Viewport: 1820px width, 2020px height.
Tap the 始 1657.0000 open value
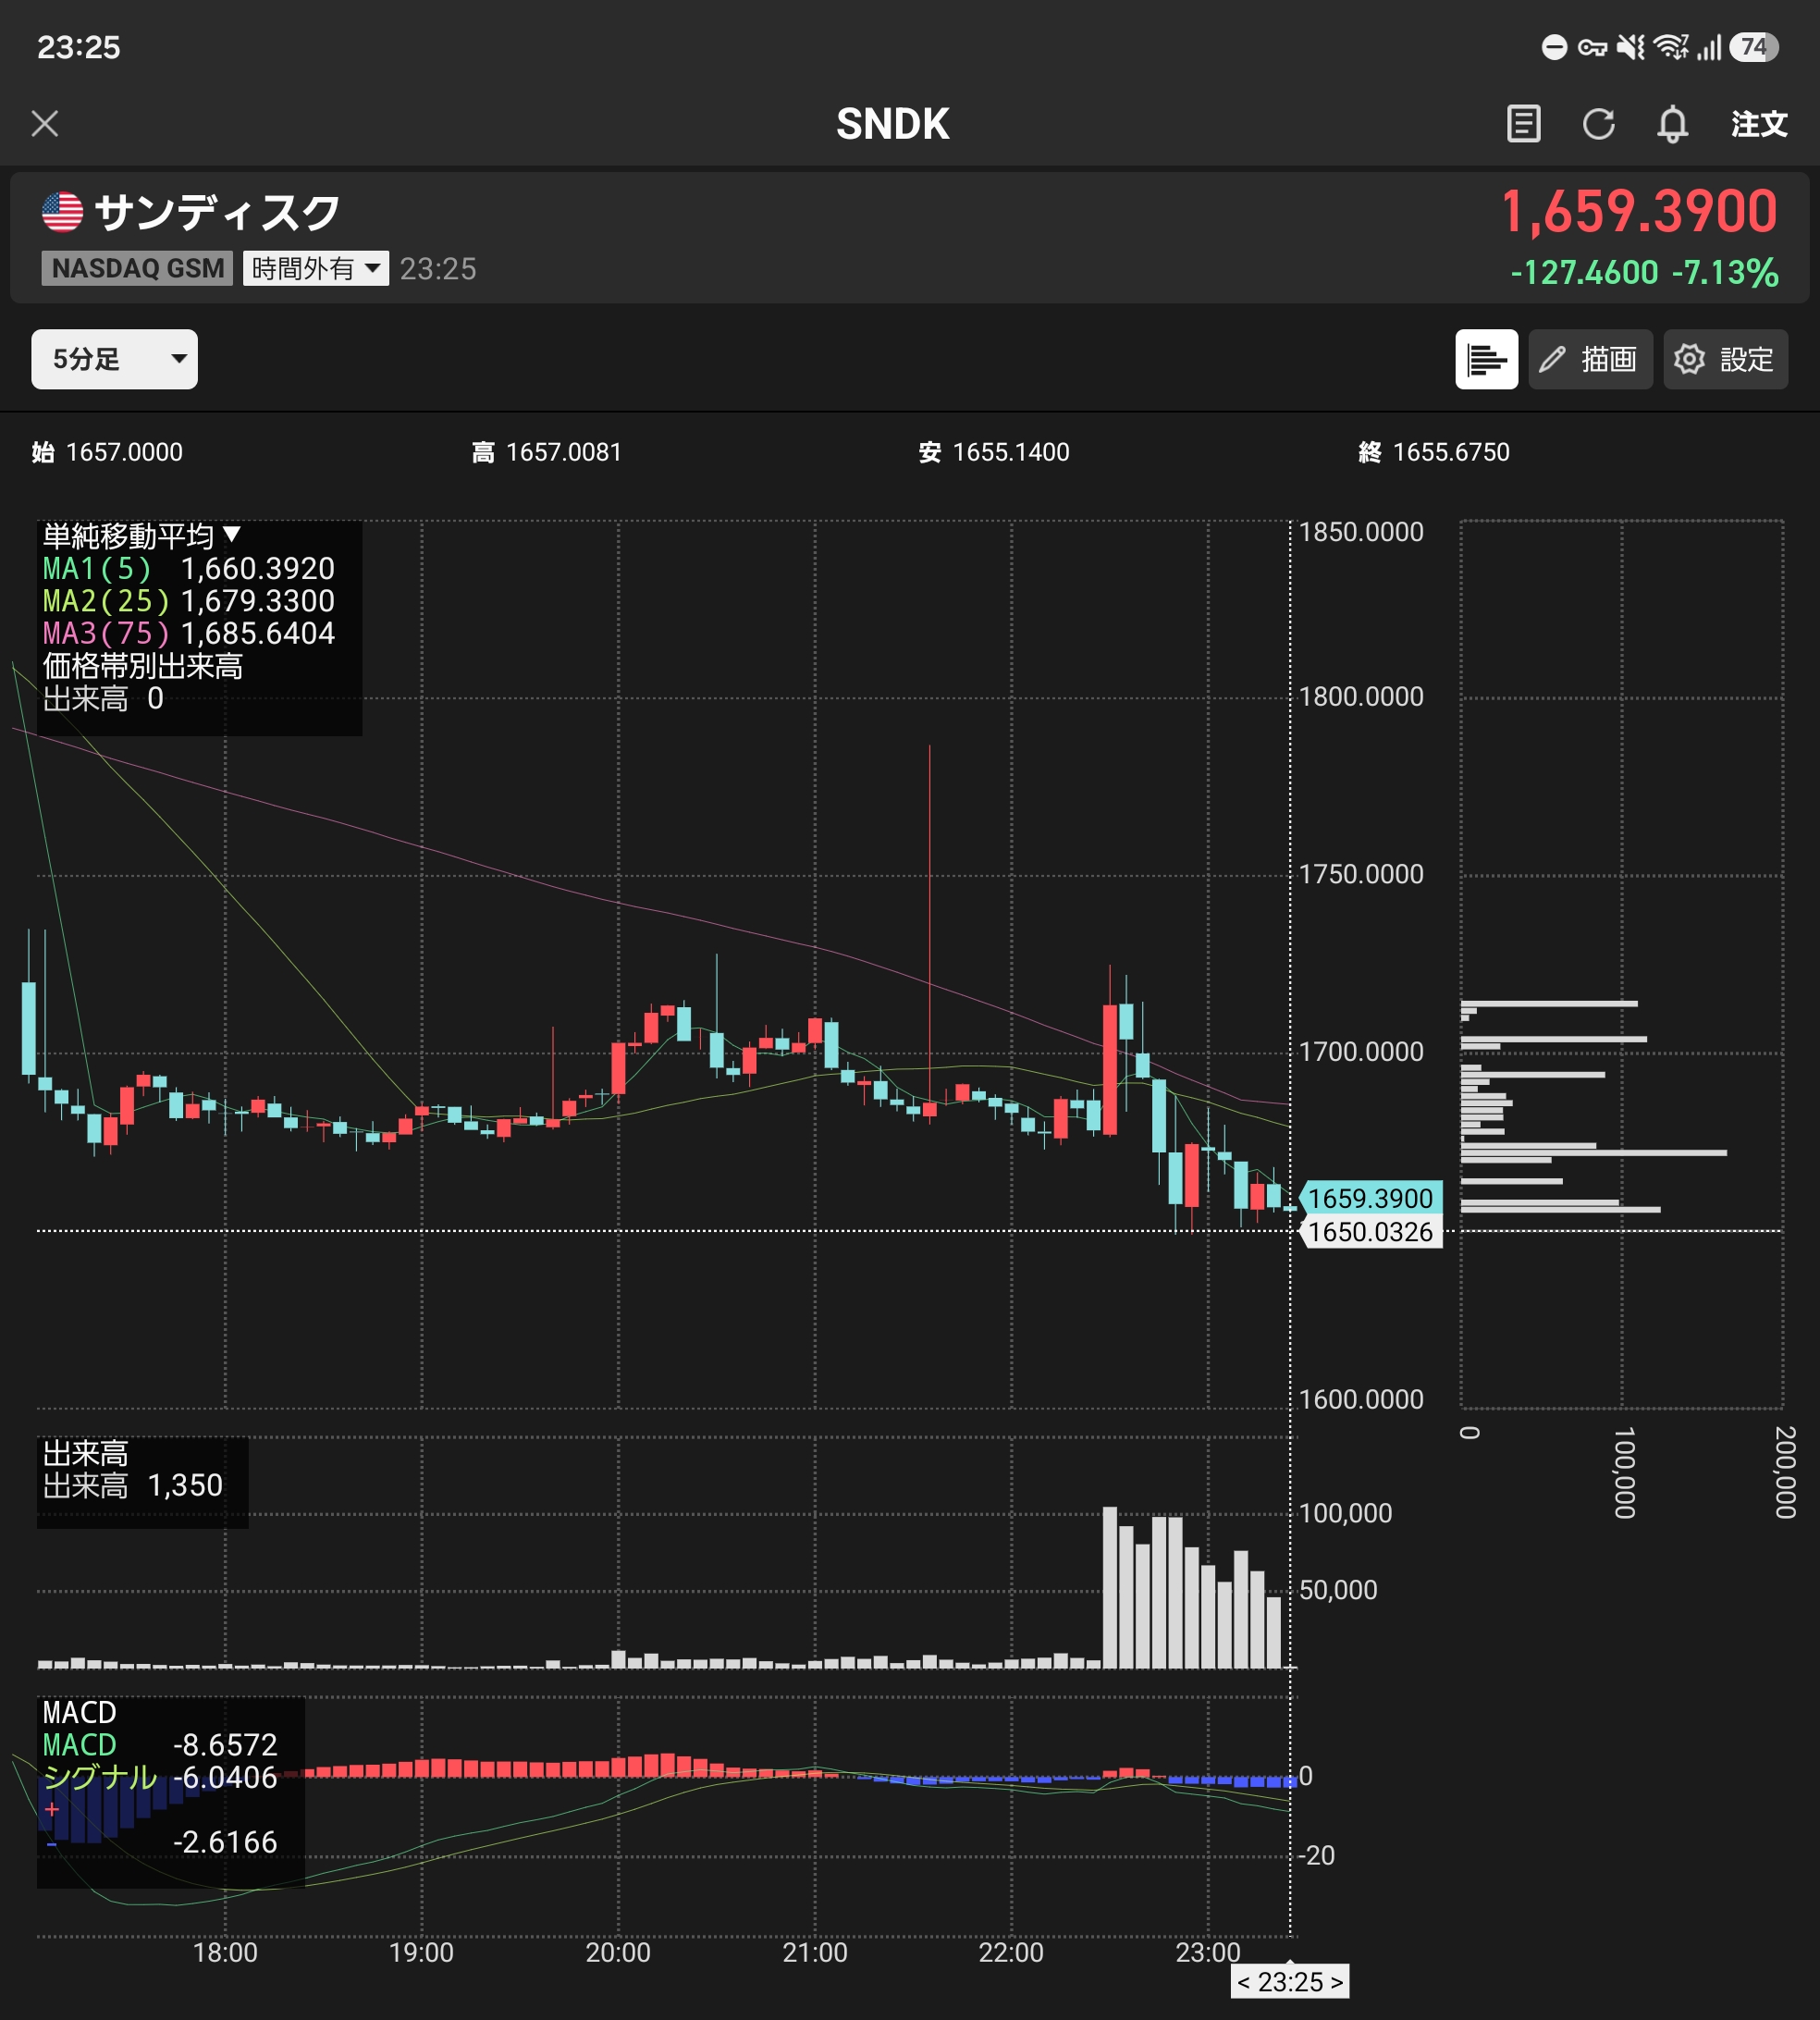click(x=107, y=452)
